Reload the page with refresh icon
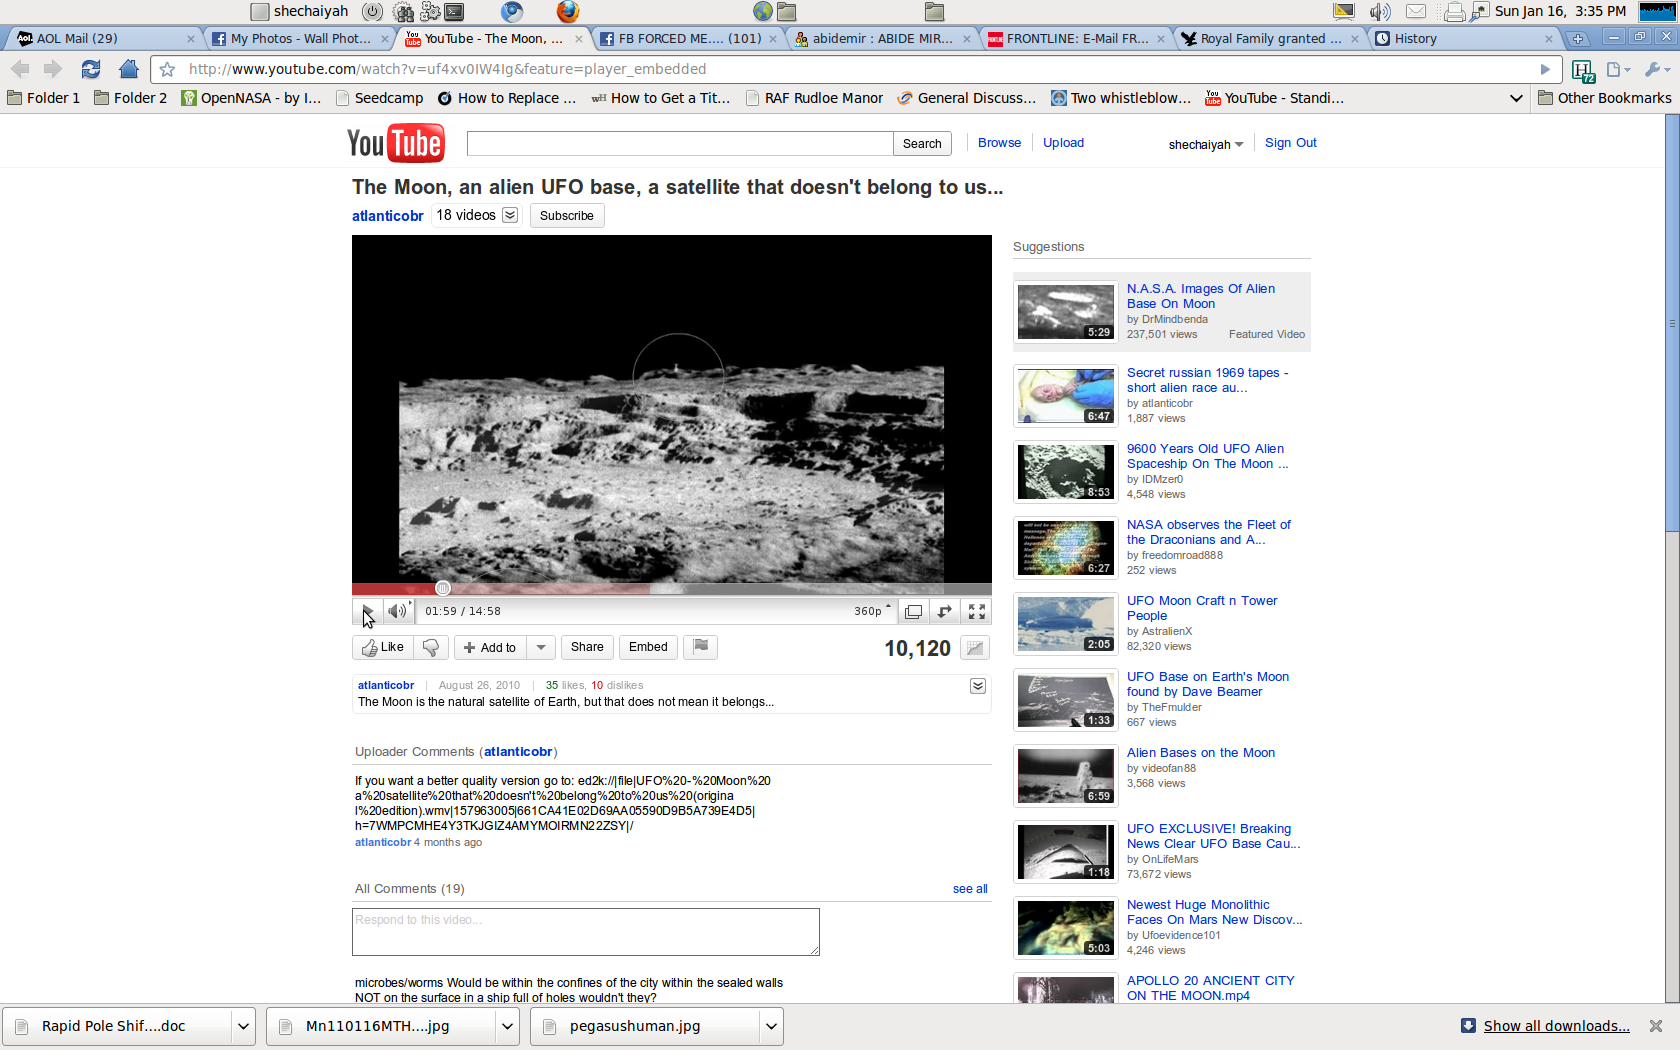The width and height of the screenshot is (1680, 1050). pyautogui.click(x=91, y=69)
